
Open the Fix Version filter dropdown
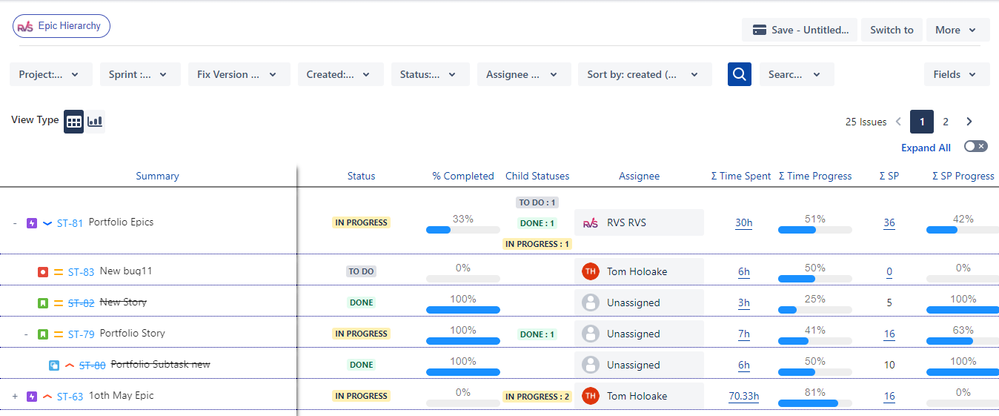click(239, 75)
